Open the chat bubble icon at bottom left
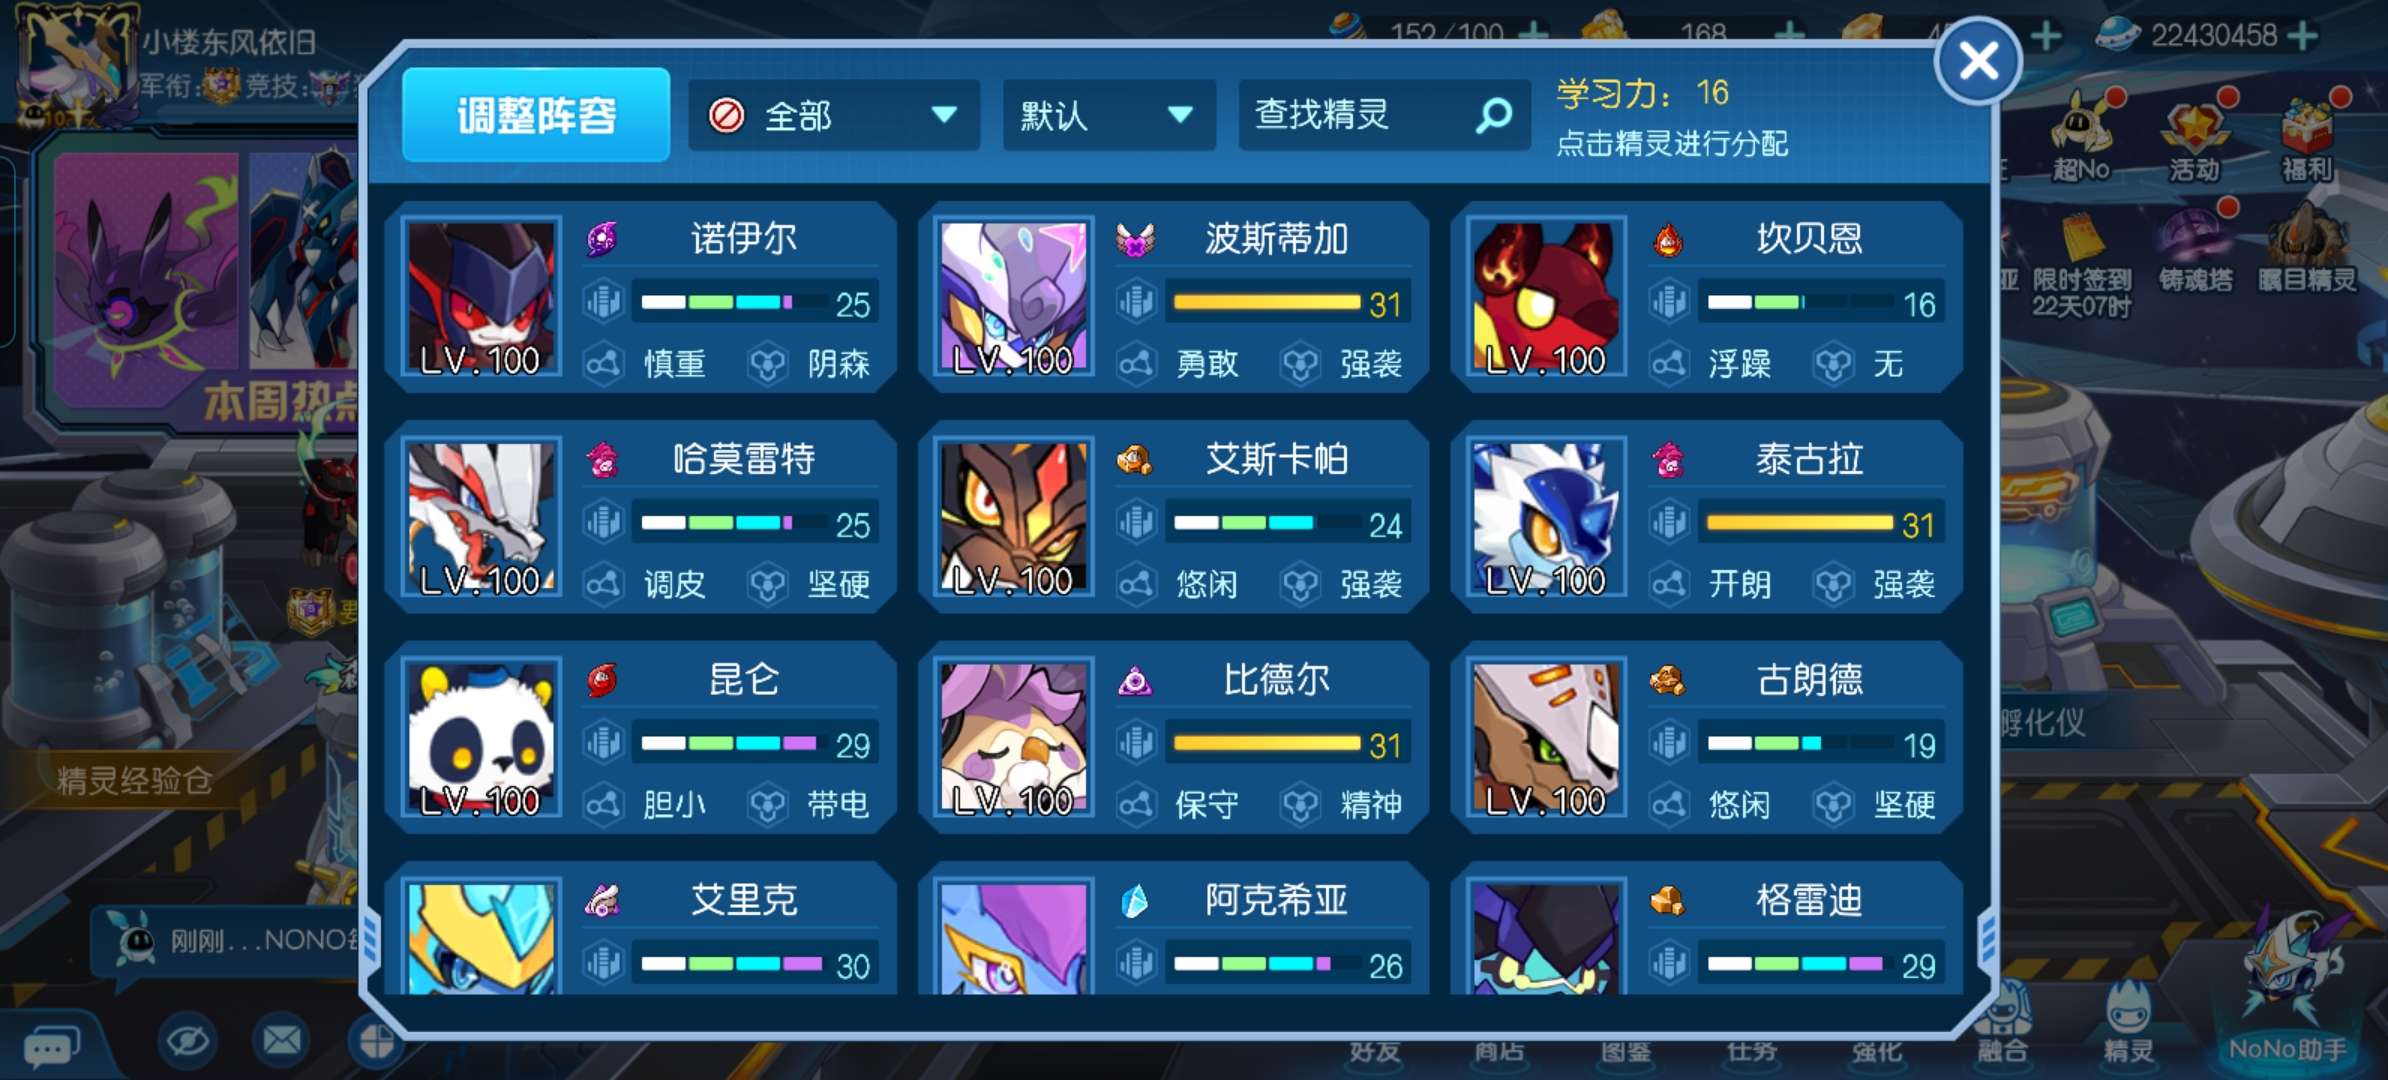The width and height of the screenshot is (2388, 1080). (52, 1045)
